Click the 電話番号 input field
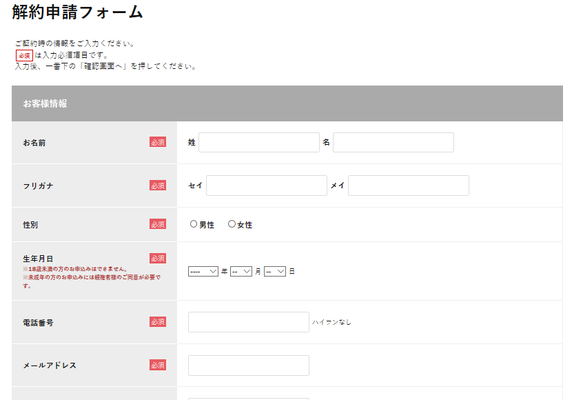The height and width of the screenshot is (400, 583). click(x=249, y=322)
